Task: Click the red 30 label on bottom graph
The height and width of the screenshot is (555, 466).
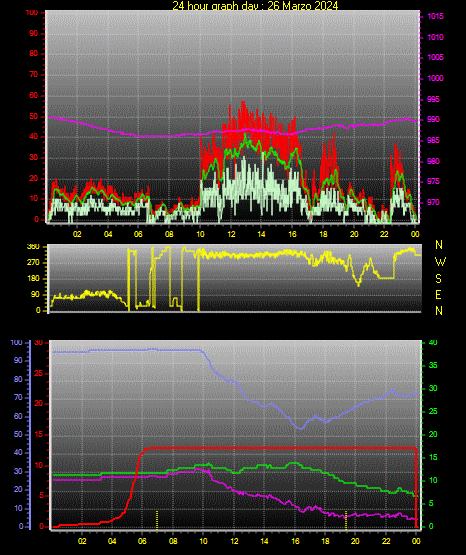Action: [39, 343]
